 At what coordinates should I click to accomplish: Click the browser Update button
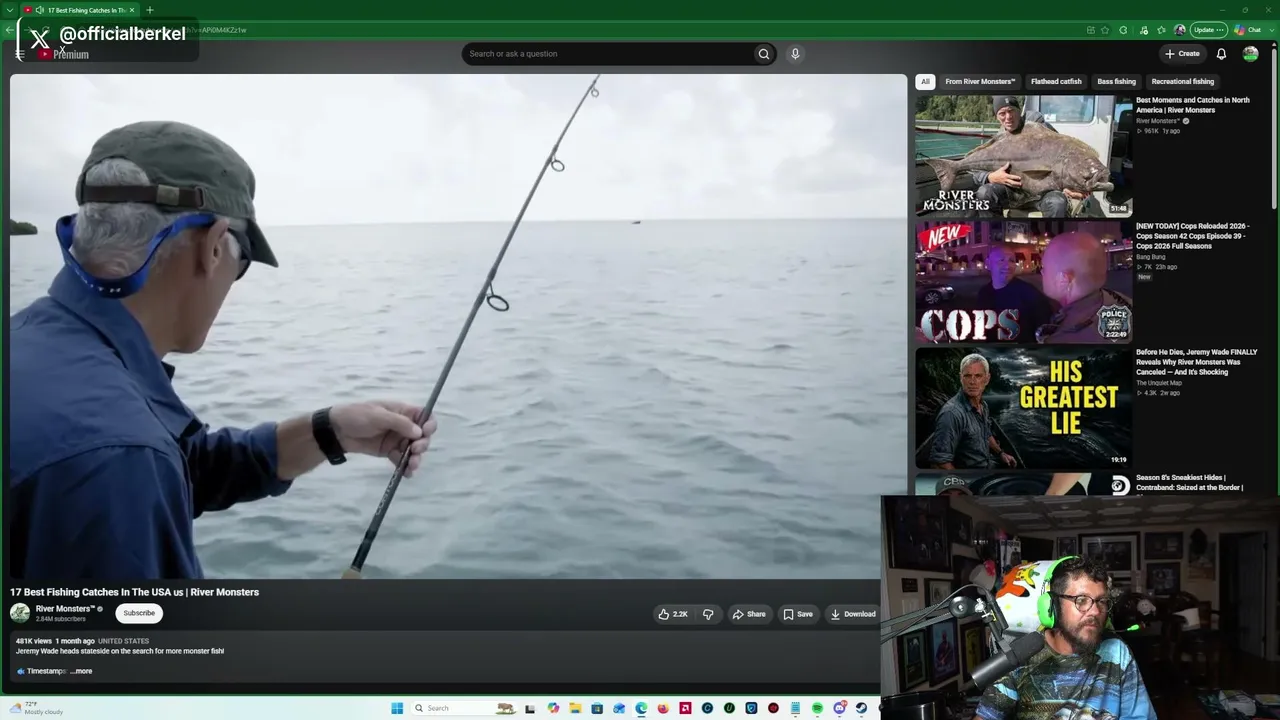point(1207,30)
